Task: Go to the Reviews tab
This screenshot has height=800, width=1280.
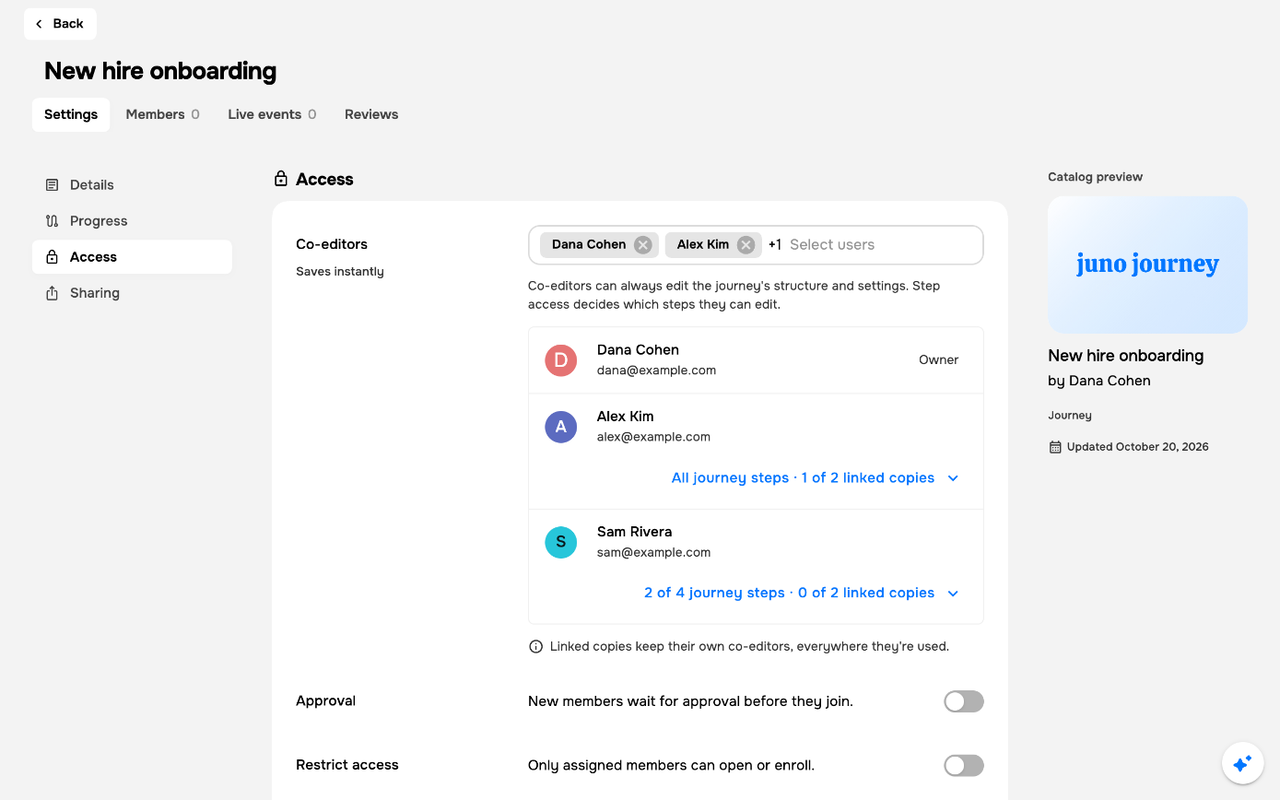Action: [372, 115]
